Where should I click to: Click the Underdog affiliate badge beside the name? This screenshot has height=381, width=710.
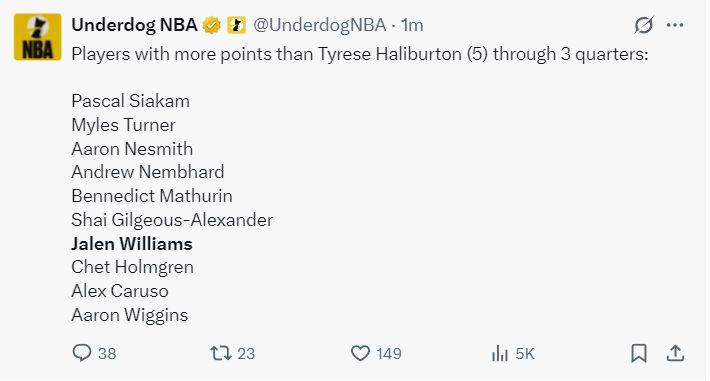[x=236, y=25]
